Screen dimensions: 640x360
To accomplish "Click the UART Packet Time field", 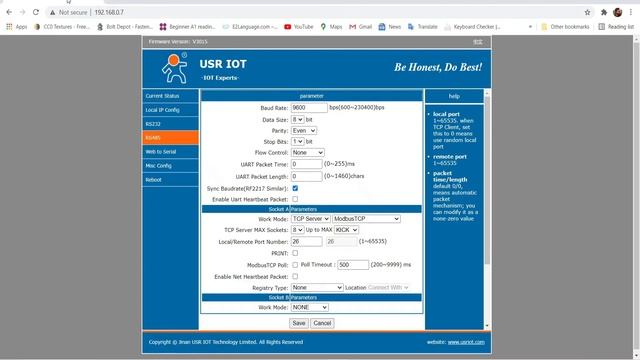I will (x=307, y=164).
